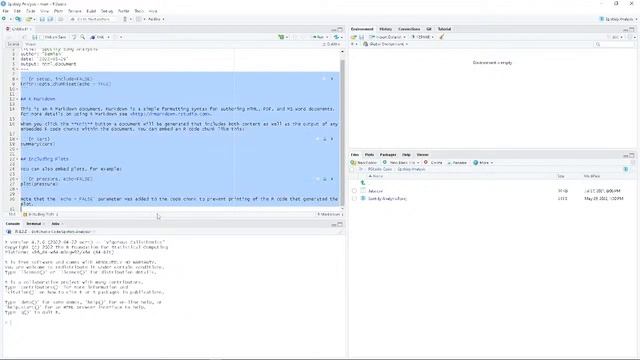Open the Import Dataset dropdown
The height and width of the screenshot is (360, 640).
388,37
